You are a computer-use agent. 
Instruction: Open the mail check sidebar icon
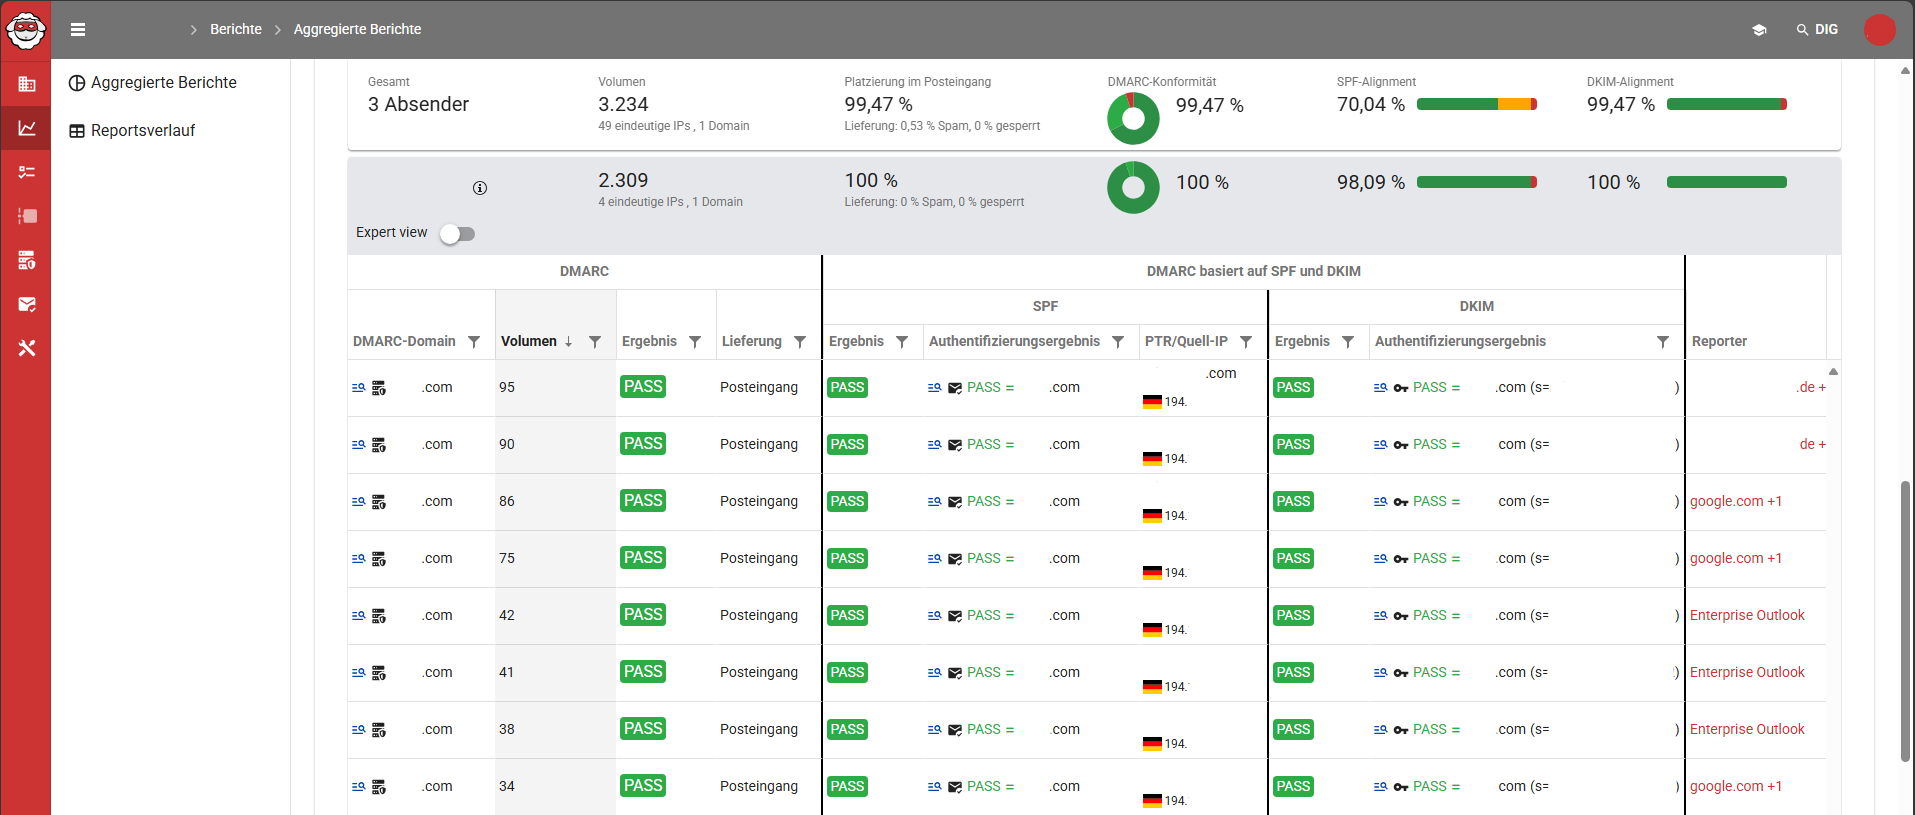(27, 304)
